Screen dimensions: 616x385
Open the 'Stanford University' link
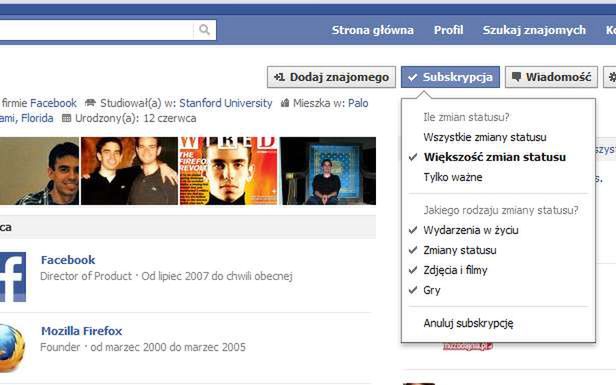click(x=226, y=103)
